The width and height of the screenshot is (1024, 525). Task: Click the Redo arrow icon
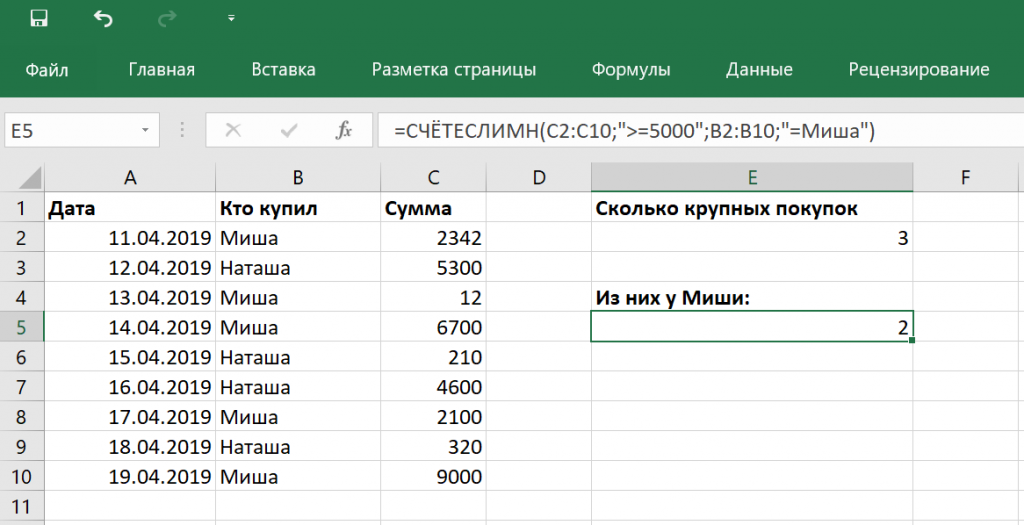click(x=167, y=18)
